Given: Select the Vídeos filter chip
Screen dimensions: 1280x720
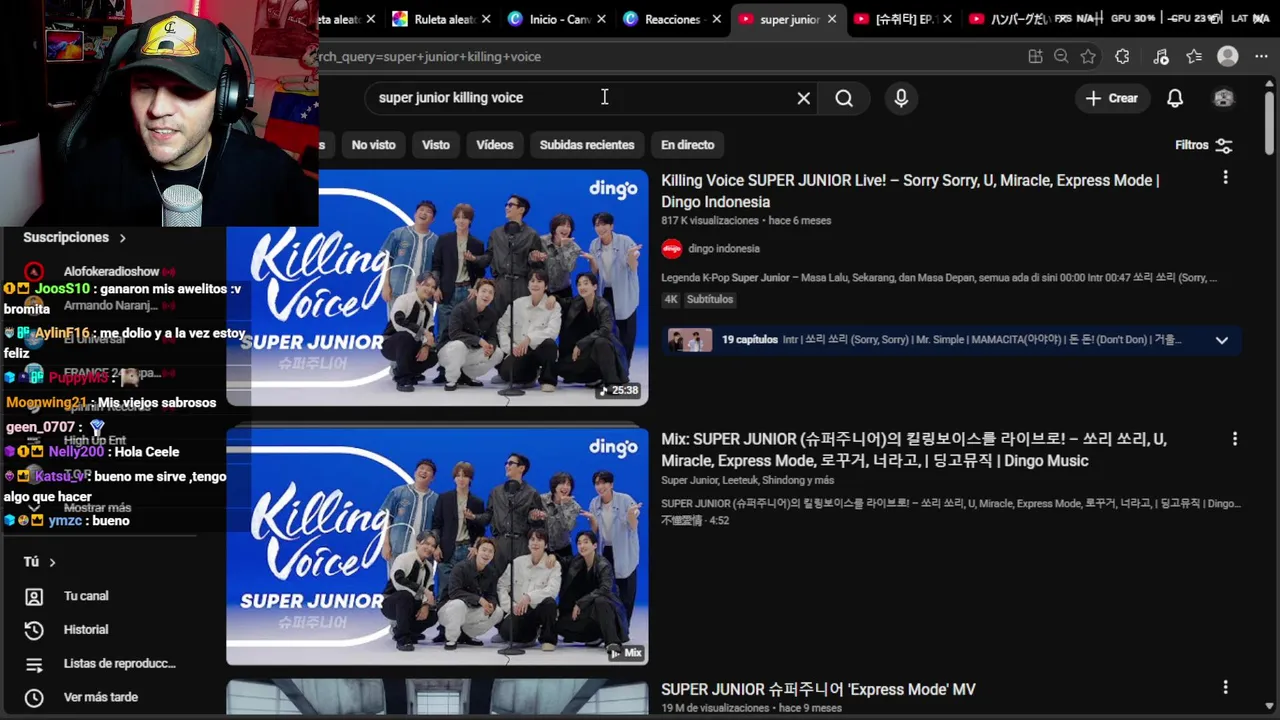Looking at the screenshot, I should pyautogui.click(x=494, y=145).
